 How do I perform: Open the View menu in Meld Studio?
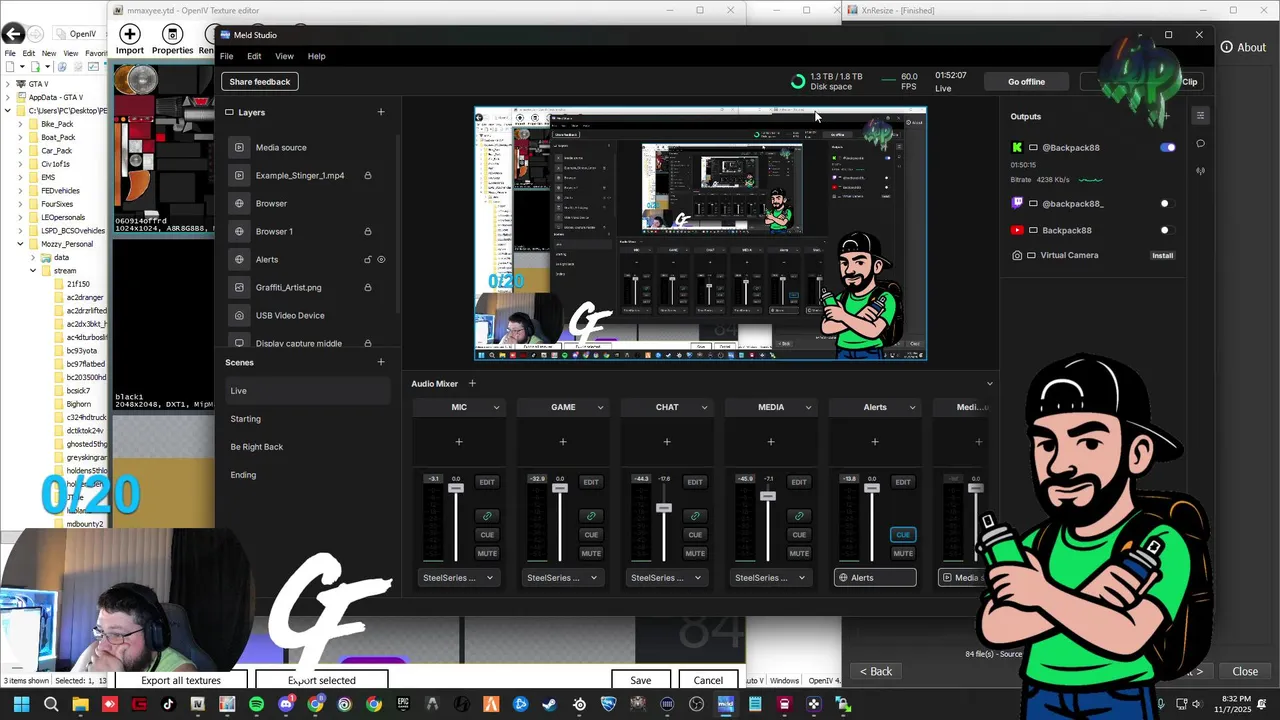pyautogui.click(x=284, y=56)
